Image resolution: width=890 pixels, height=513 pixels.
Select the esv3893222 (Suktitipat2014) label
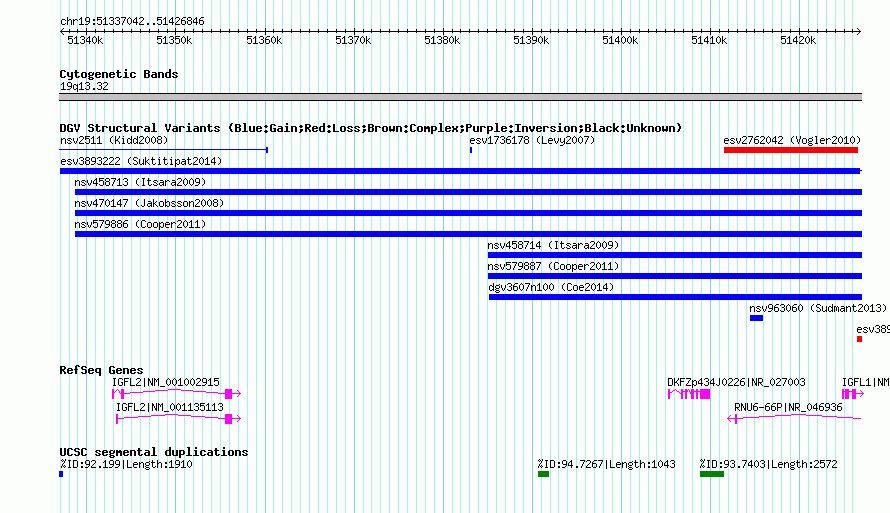coord(141,161)
